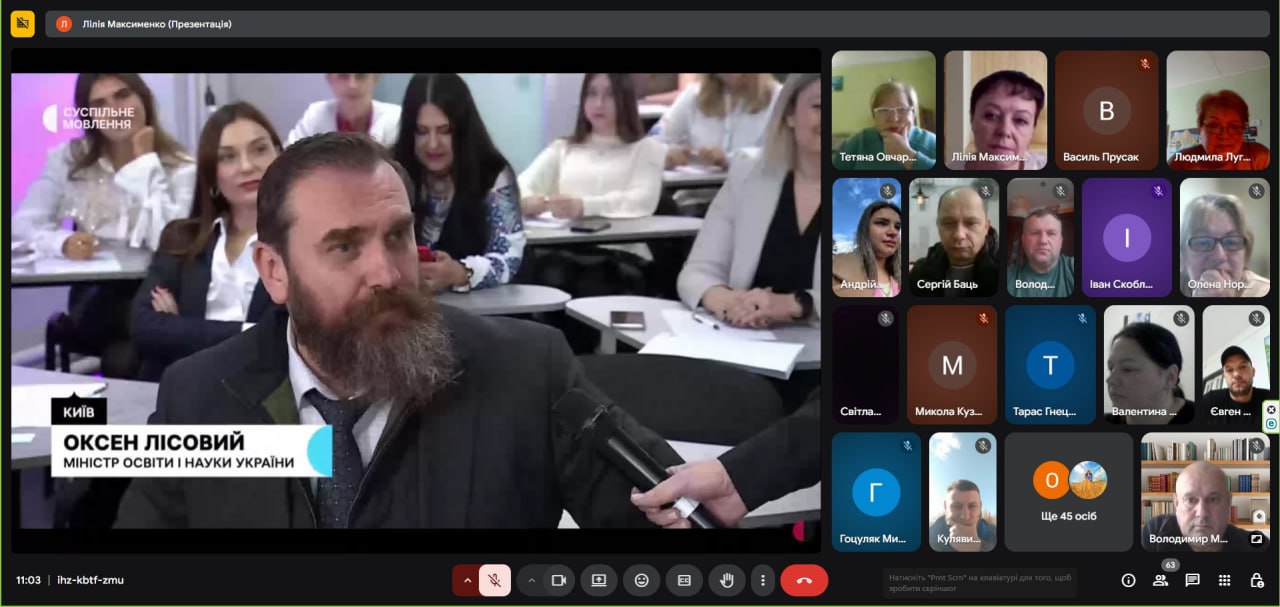Expand video settings arrow beside camera
The width and height of the screenshot is (1280, 607).
(531, 580)
